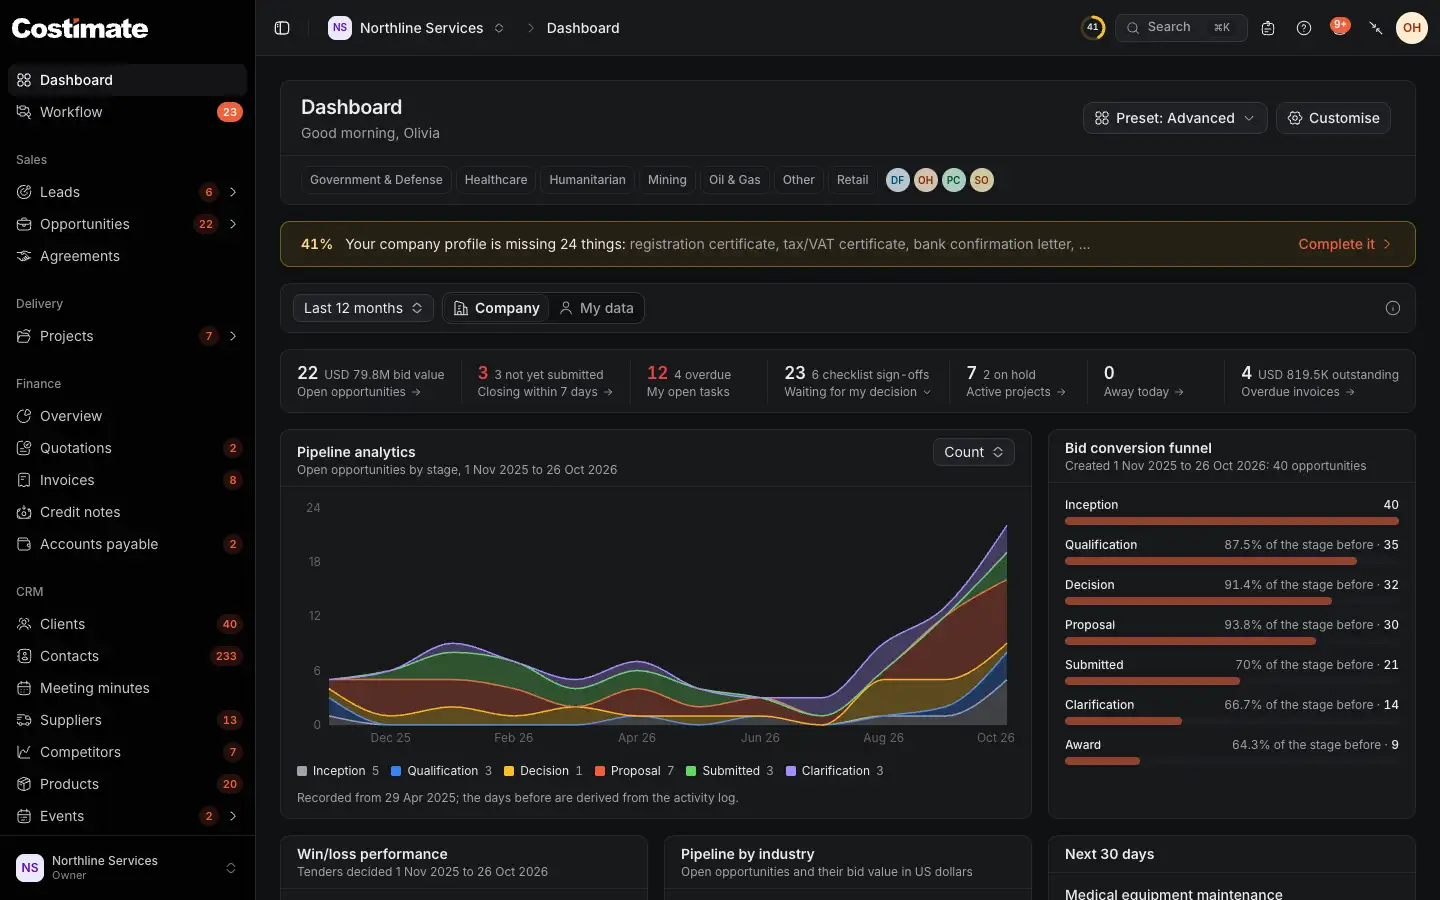
Task: Expand the Events submenu chevron
Action: (x=233, y=816)
